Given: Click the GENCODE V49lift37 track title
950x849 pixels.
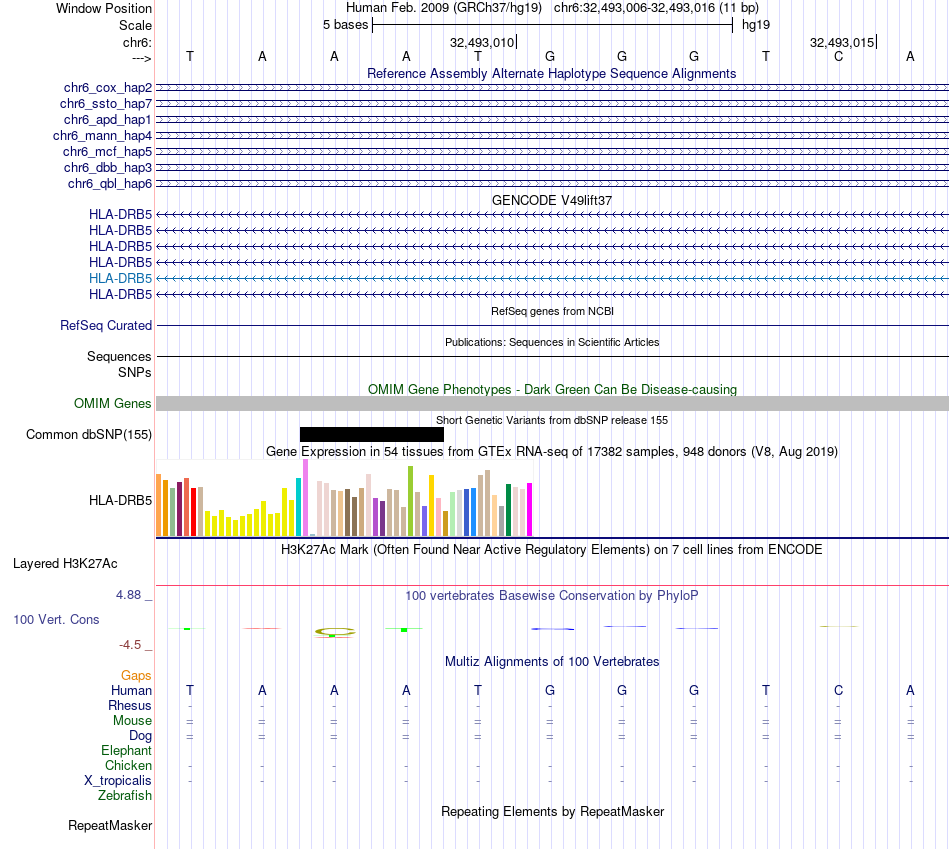Looking at the screenshot, I should click(x=551, y=200).
